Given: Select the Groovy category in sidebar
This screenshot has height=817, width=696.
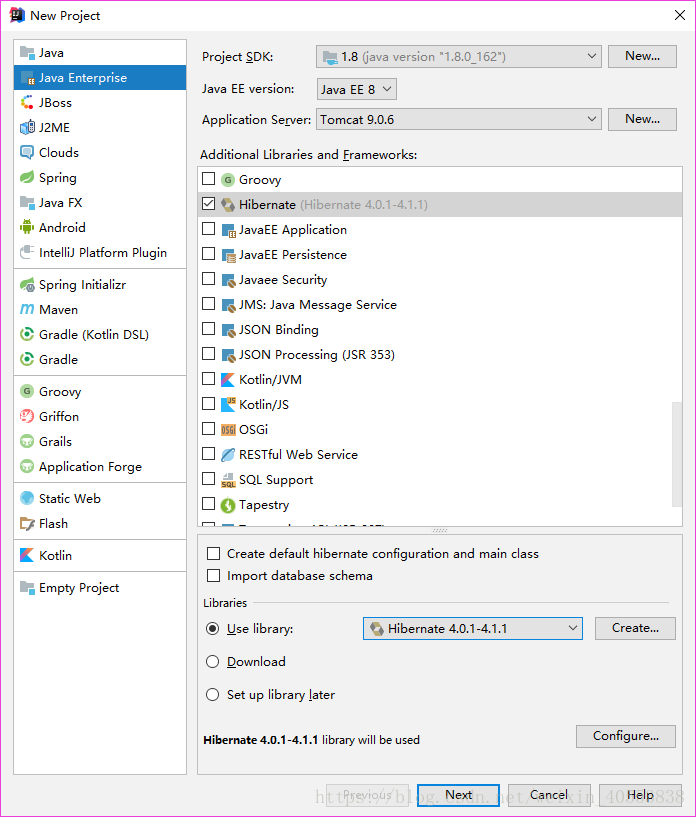Looking at the screenshot, I should point(100,392).
